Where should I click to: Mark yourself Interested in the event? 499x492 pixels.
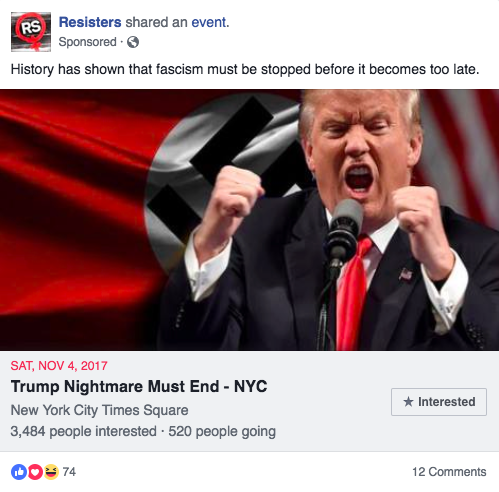(439, 402)
